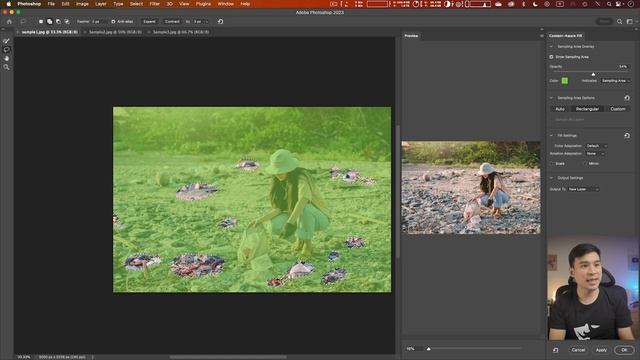The height and width of the screenshot is (360, 640).
Task: Open the Search icon in options bar
Action: (619, 21)
